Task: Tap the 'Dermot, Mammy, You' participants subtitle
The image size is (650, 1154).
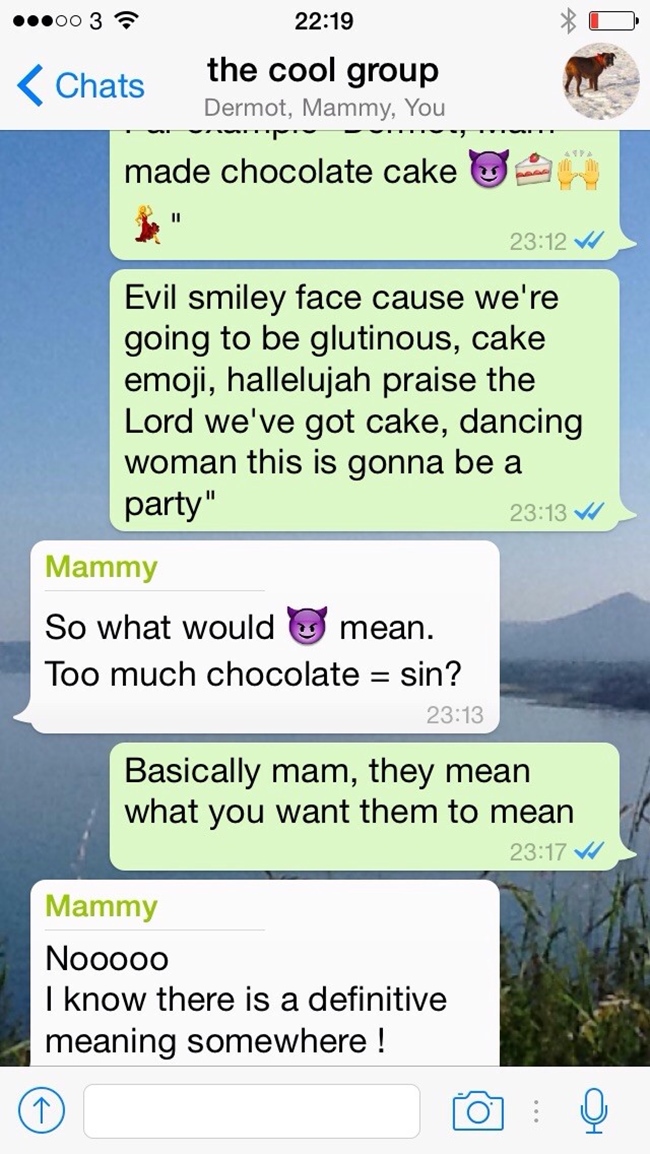Action: click(x=324, y=108)
